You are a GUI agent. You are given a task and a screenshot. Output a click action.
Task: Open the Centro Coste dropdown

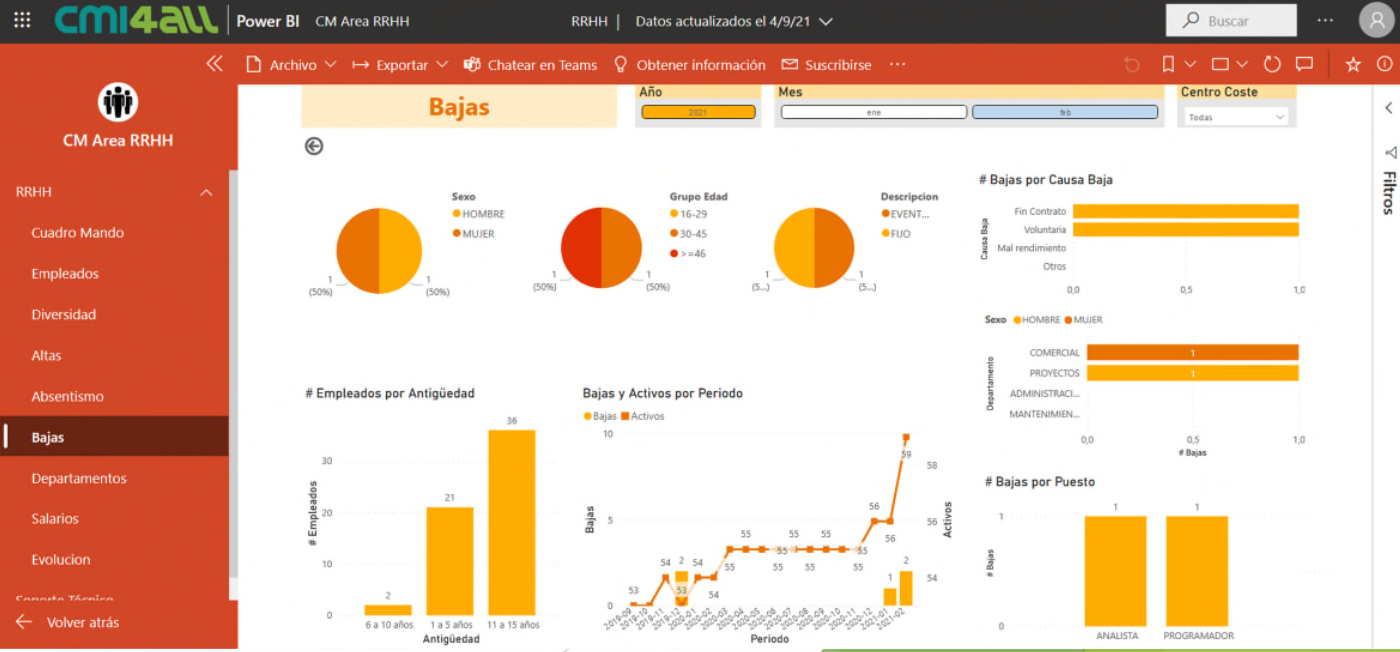(x=1236, y=117)
